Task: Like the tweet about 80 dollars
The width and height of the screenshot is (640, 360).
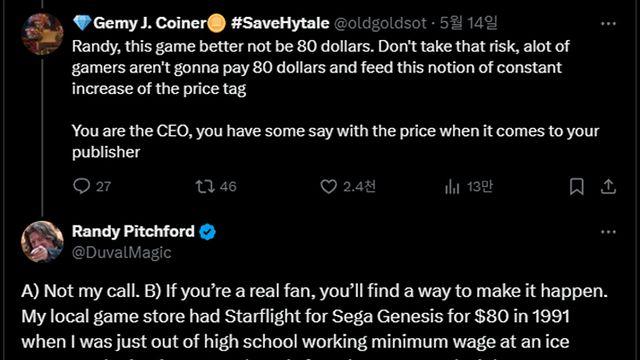Action: [x=328, y=187]
